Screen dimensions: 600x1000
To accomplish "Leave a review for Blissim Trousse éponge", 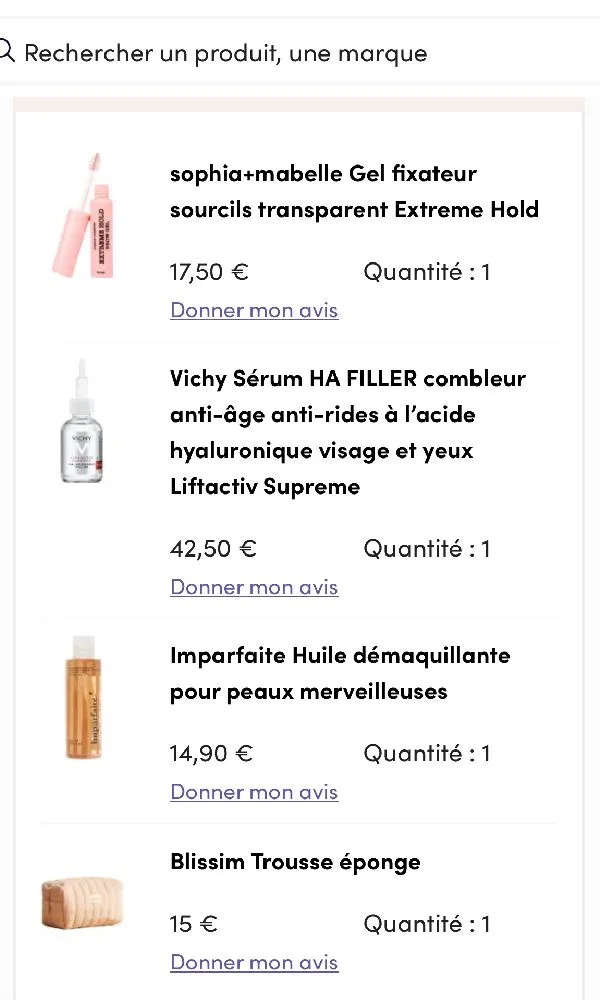I will pyautogui.click(x=254, y=962).
